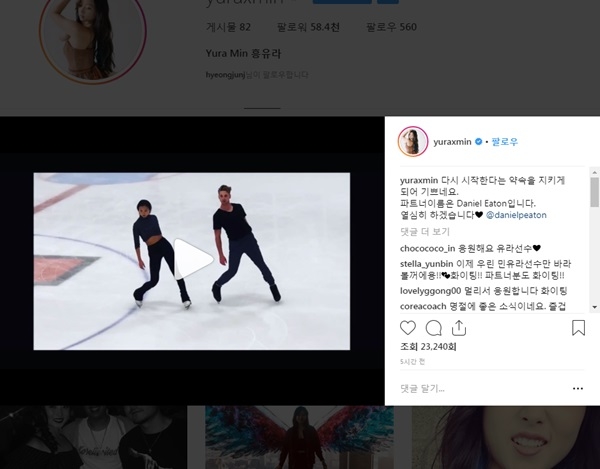
Task: Share the post using the share icon
Action: (x=459, y=328)
